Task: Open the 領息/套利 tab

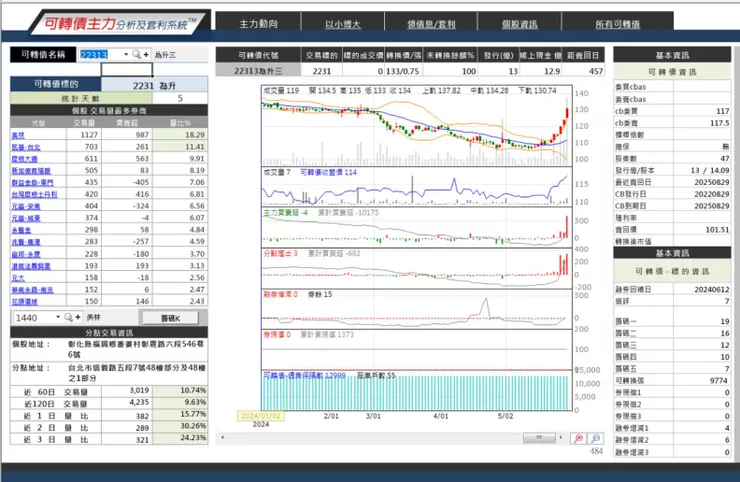Action: point(431,24)
